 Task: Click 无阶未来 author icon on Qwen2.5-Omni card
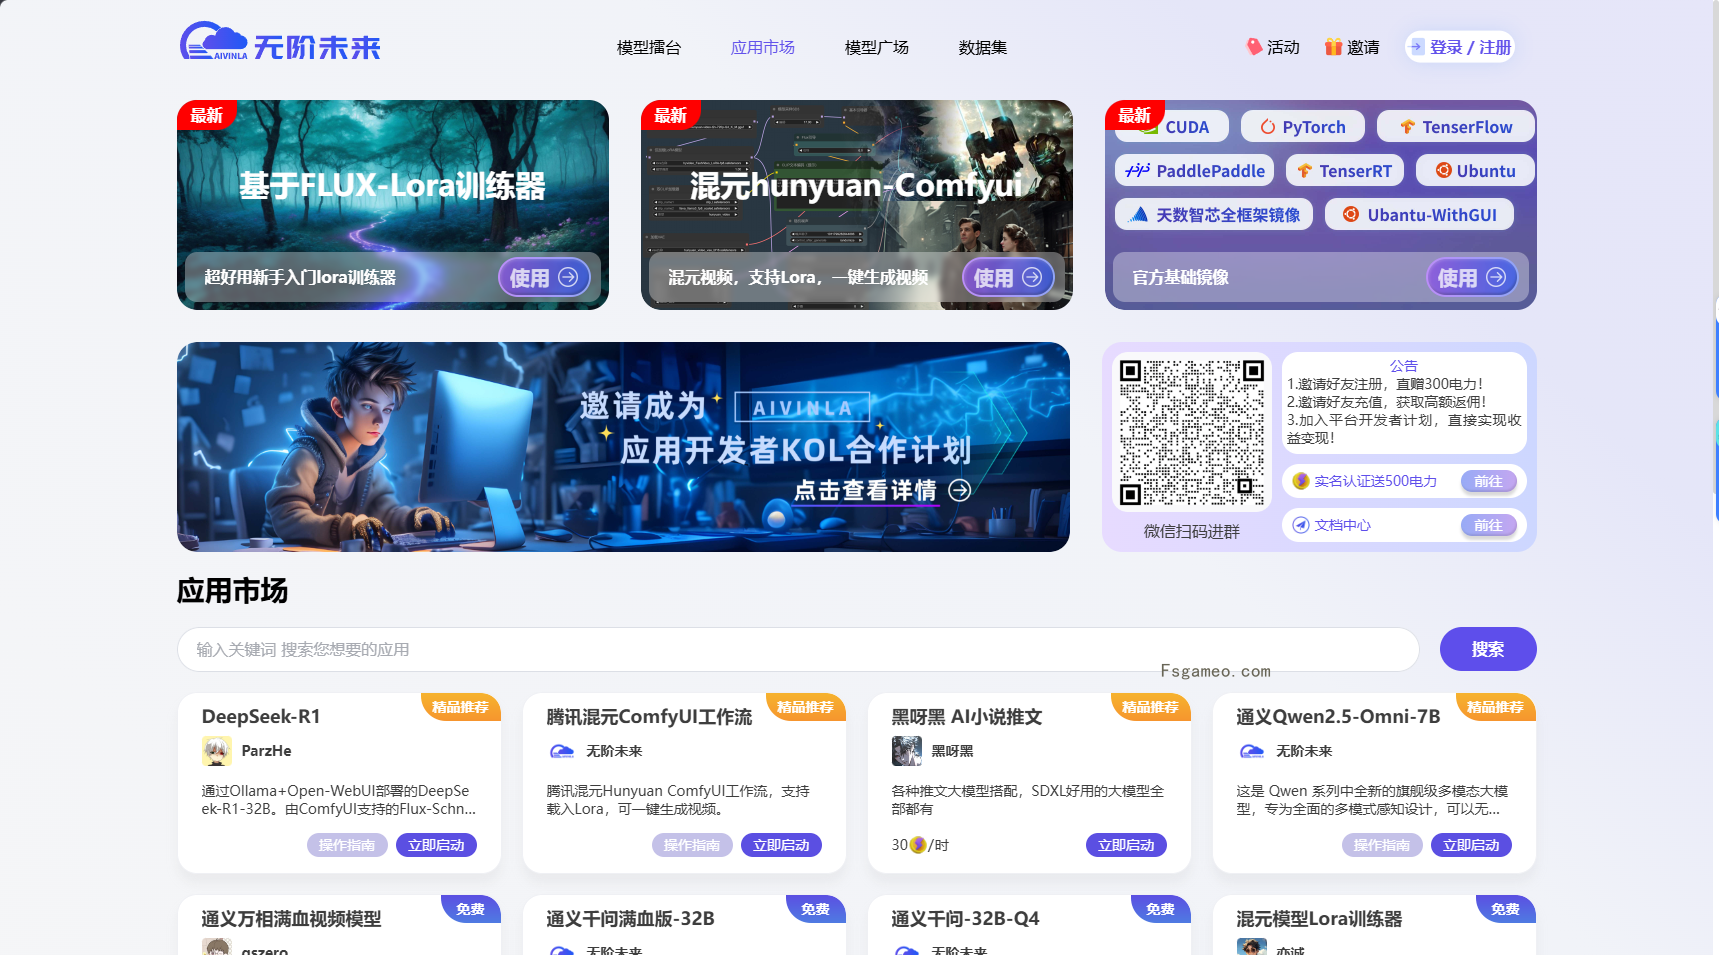pos(1252,751)
